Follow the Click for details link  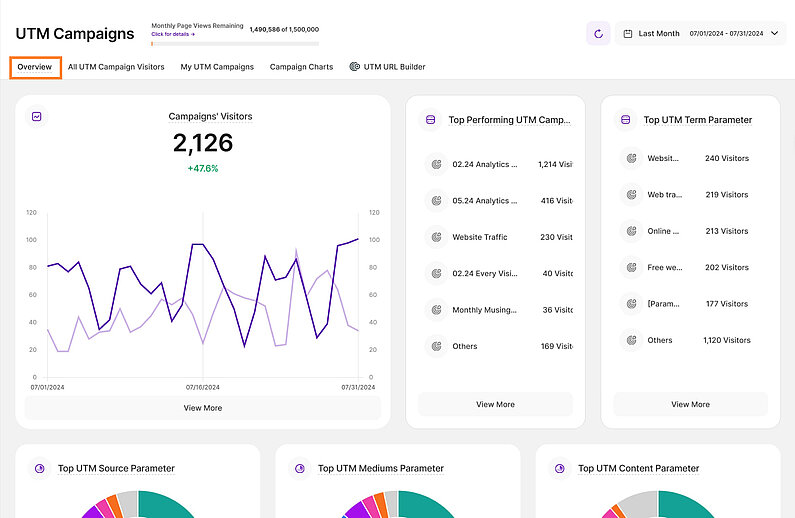coord(172,34)
